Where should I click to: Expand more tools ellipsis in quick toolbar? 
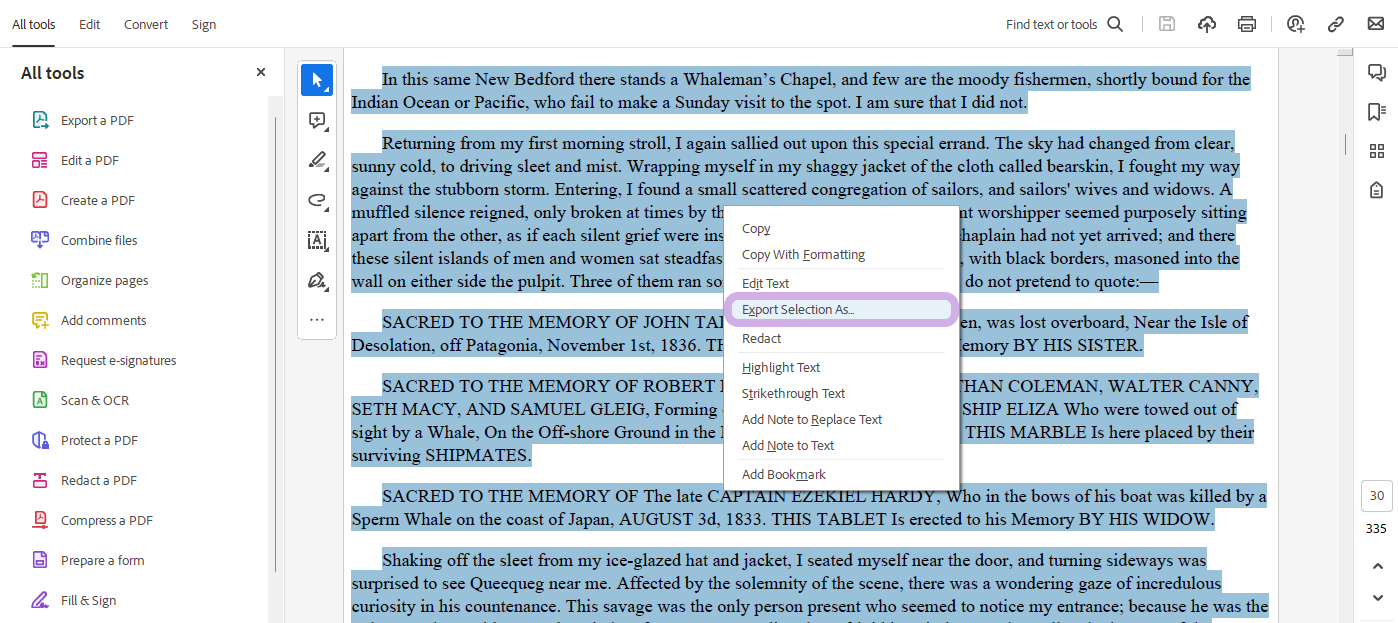tap(317, 320)
